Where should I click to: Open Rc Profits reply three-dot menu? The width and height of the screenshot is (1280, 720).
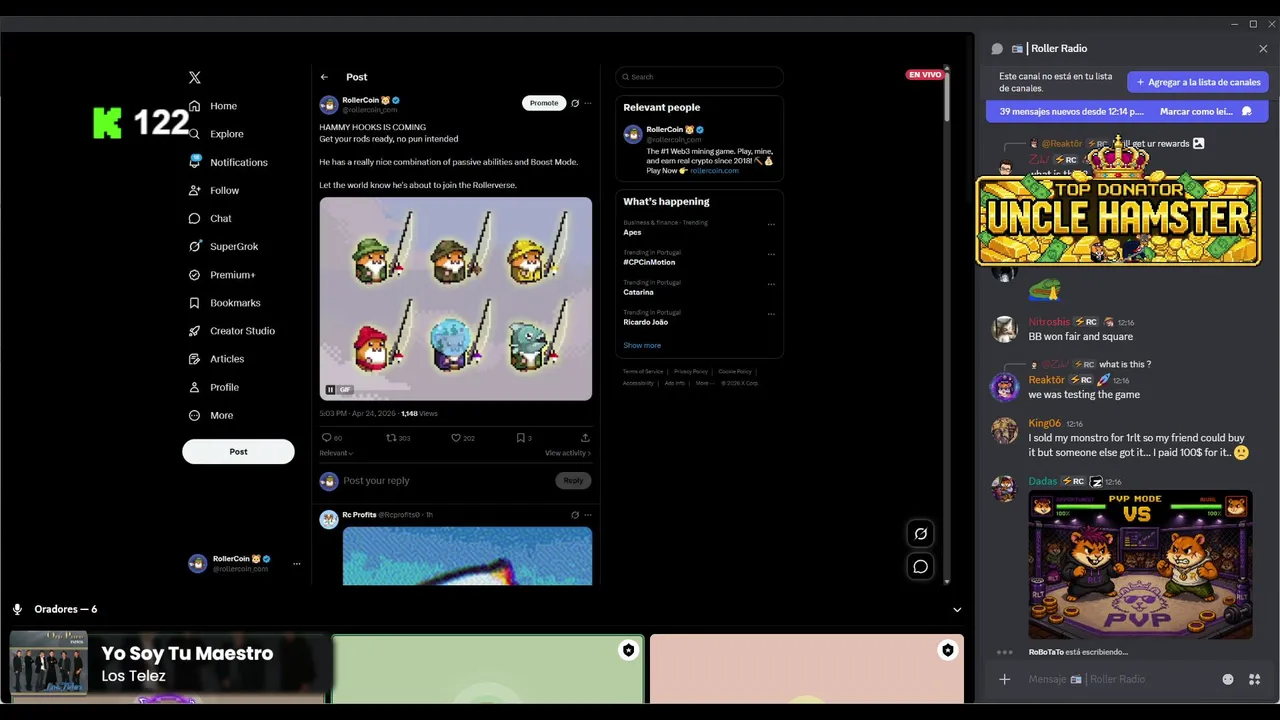pos(588,515)
